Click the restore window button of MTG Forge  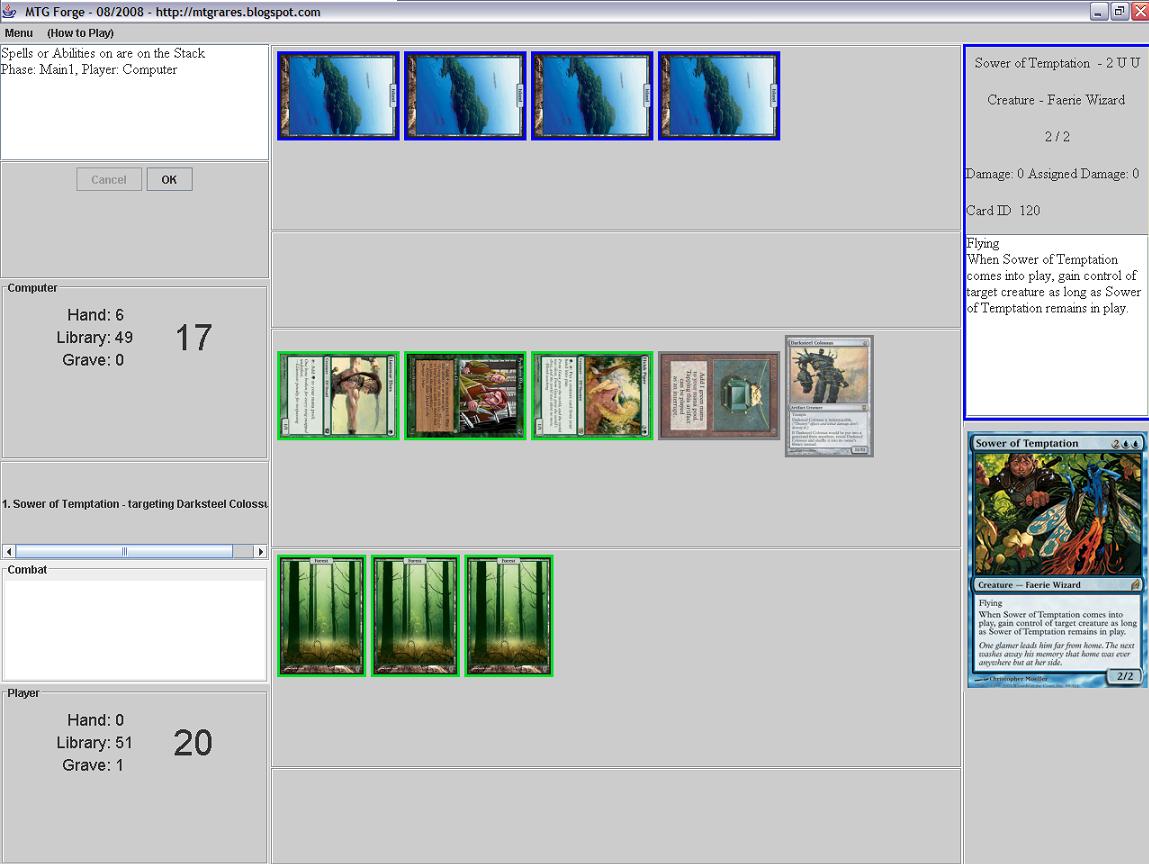(1119, 12)
